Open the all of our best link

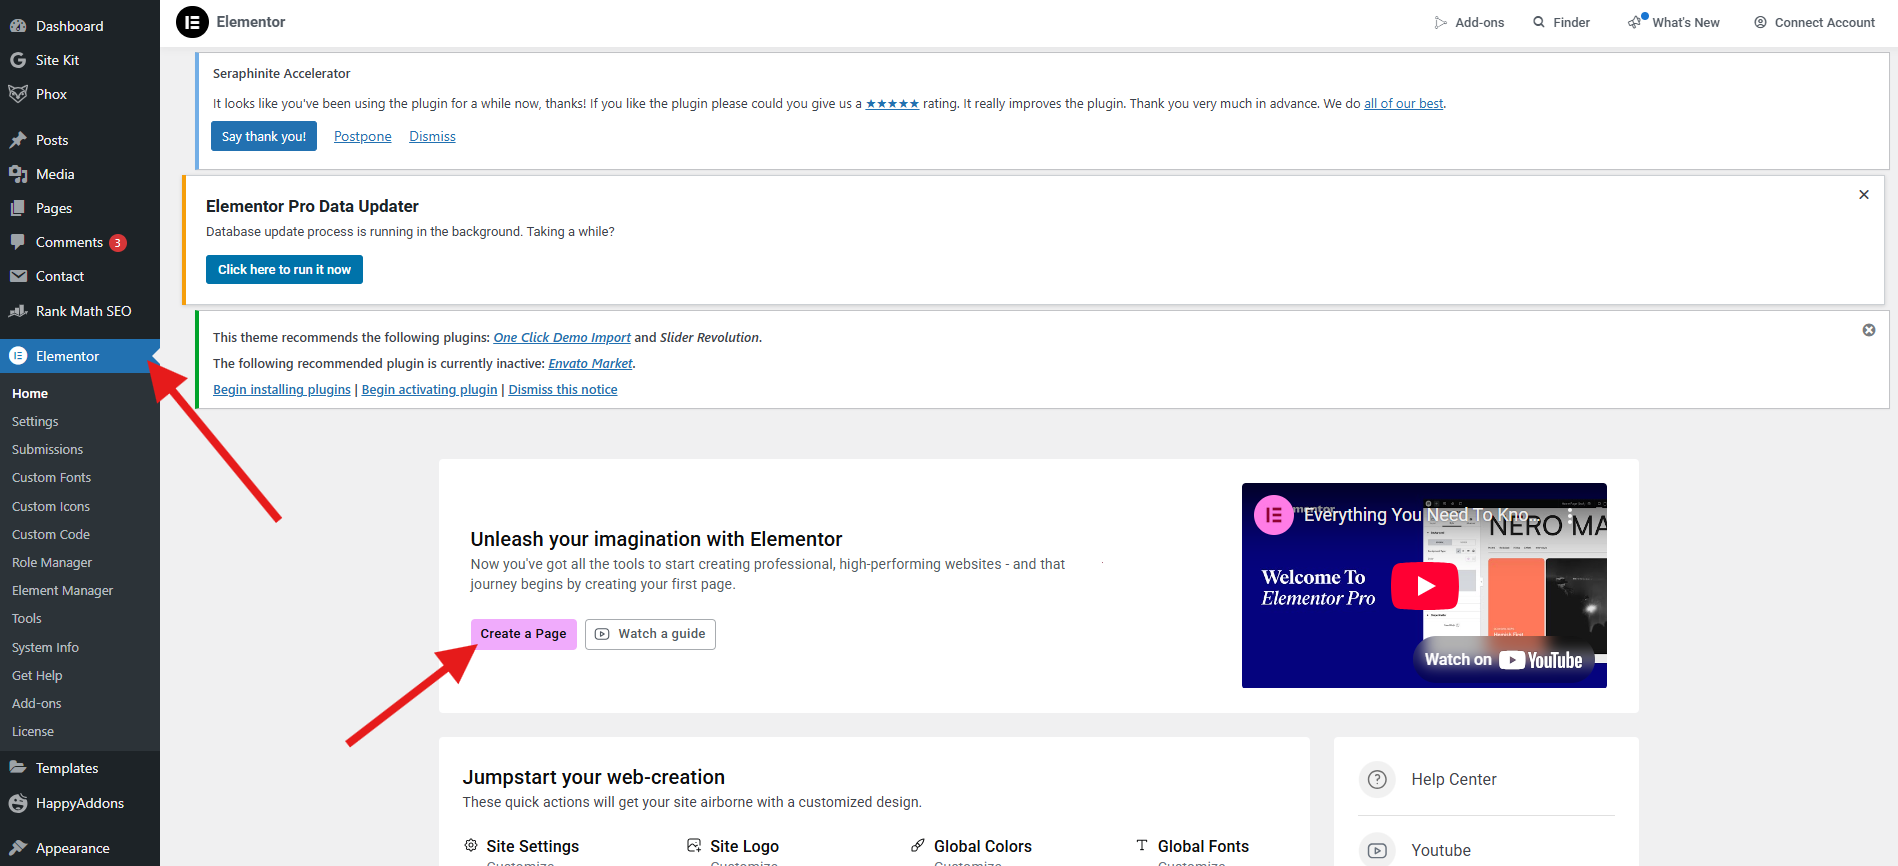[x=1404, y=104]
